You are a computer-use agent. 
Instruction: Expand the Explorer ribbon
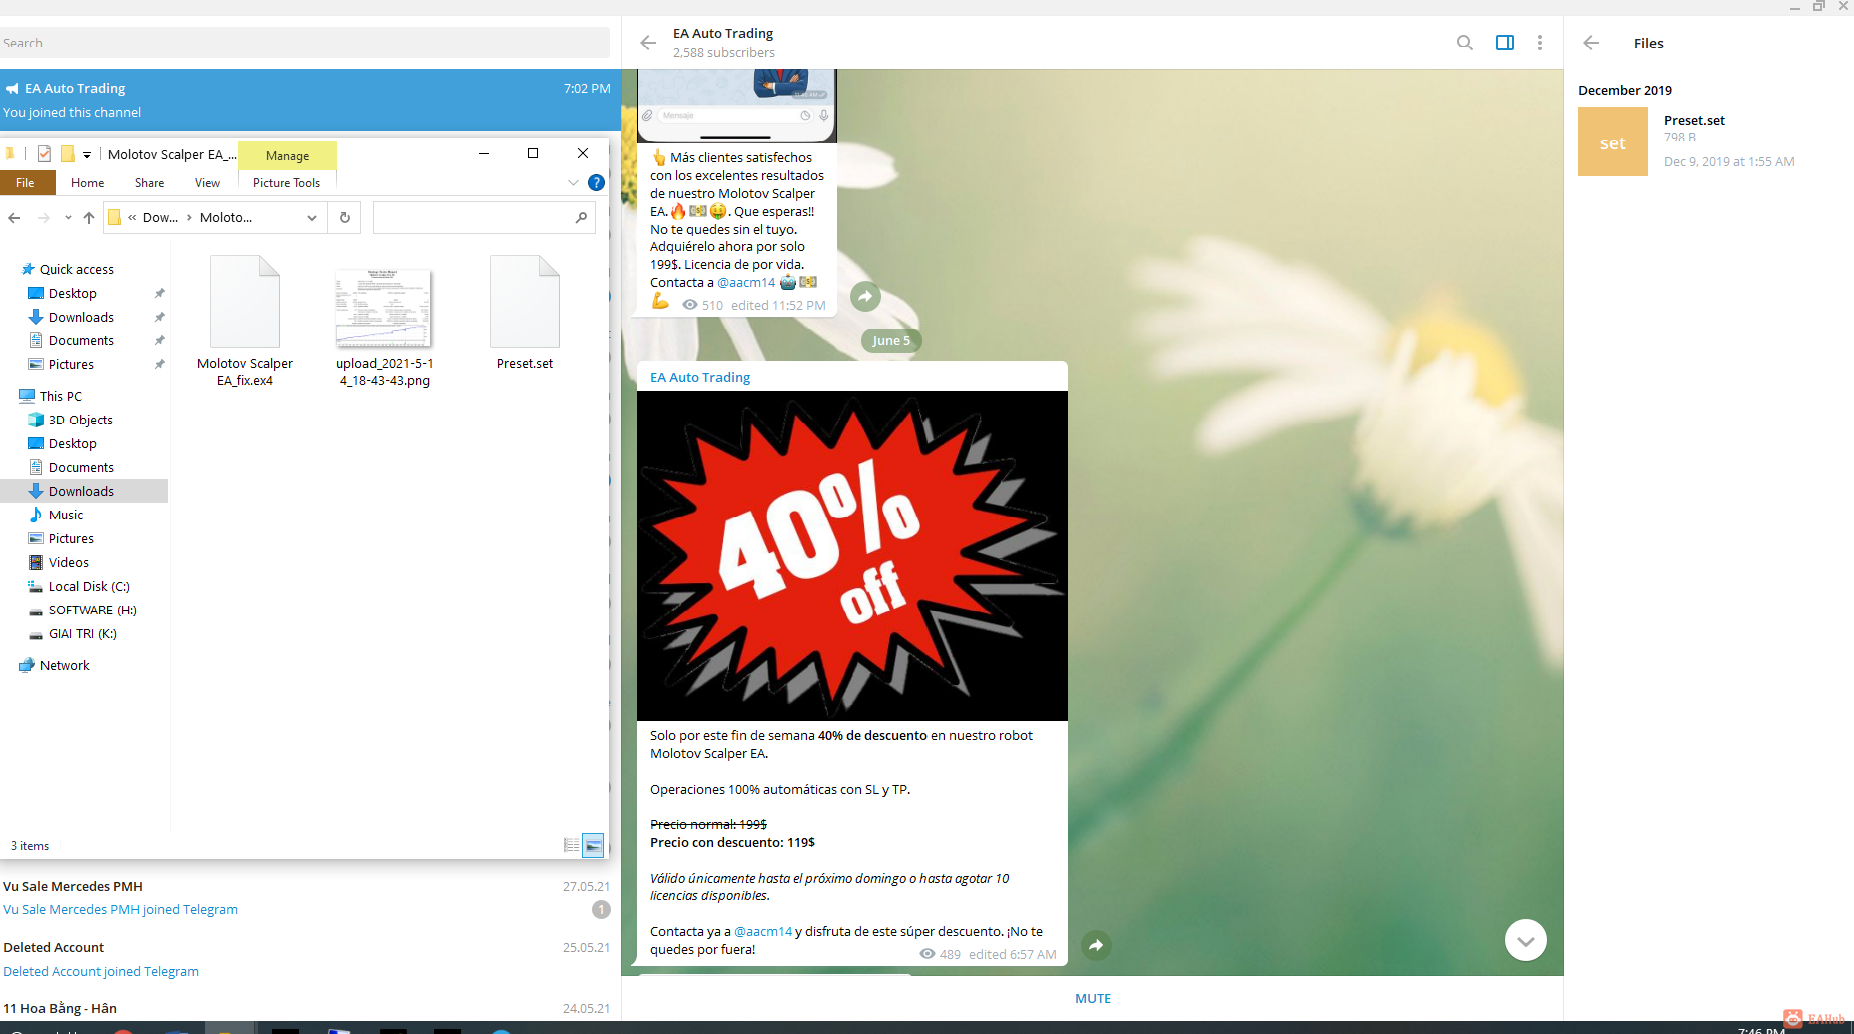[x=573, y=183]
